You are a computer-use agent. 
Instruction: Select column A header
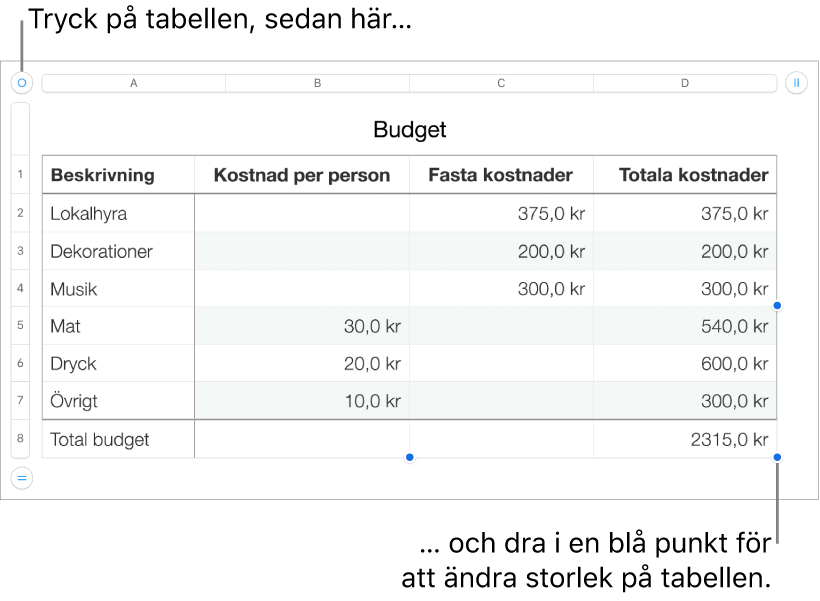click(134, 83)
